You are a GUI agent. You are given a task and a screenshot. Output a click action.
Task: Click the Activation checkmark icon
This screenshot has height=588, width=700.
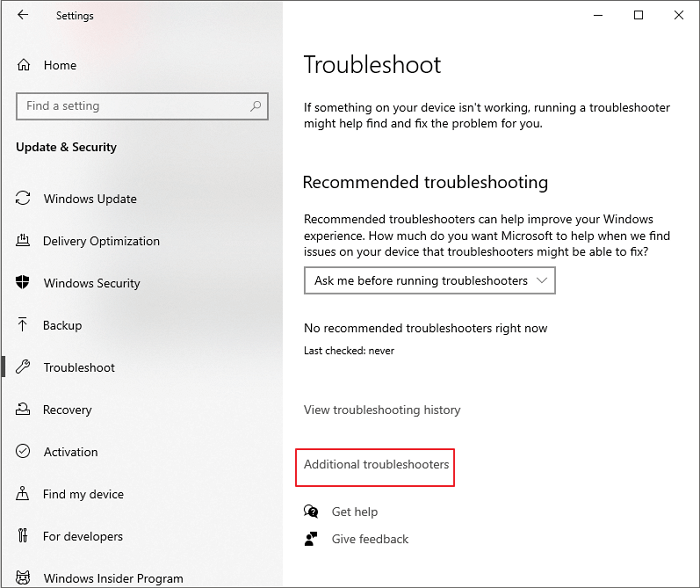coord(23,452)
